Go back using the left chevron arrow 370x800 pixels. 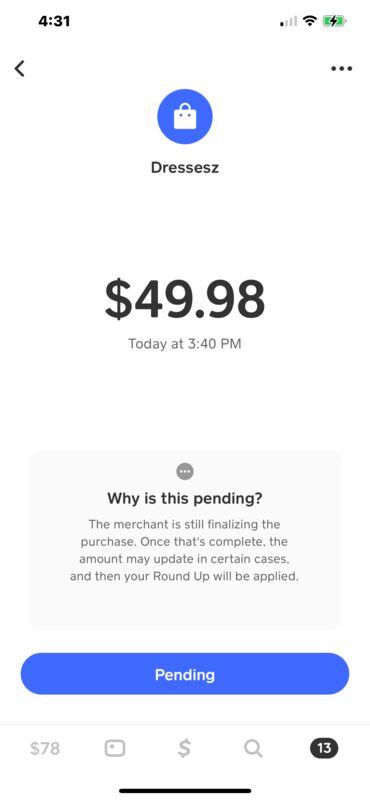[19, 68]
